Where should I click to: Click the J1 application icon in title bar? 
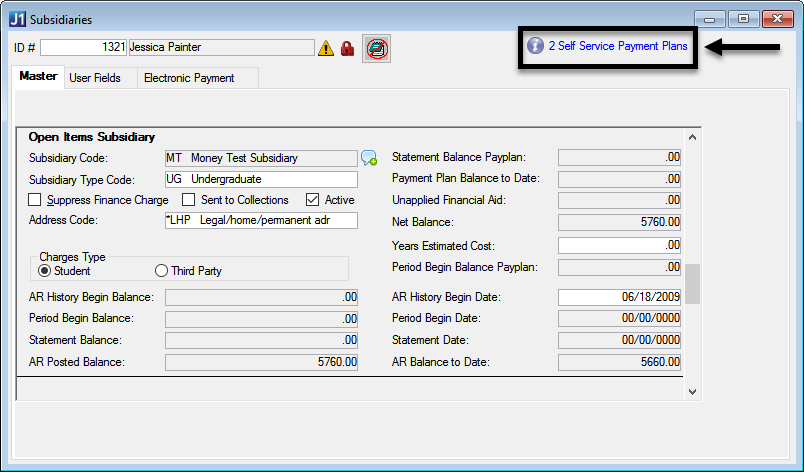click(17, 19)
